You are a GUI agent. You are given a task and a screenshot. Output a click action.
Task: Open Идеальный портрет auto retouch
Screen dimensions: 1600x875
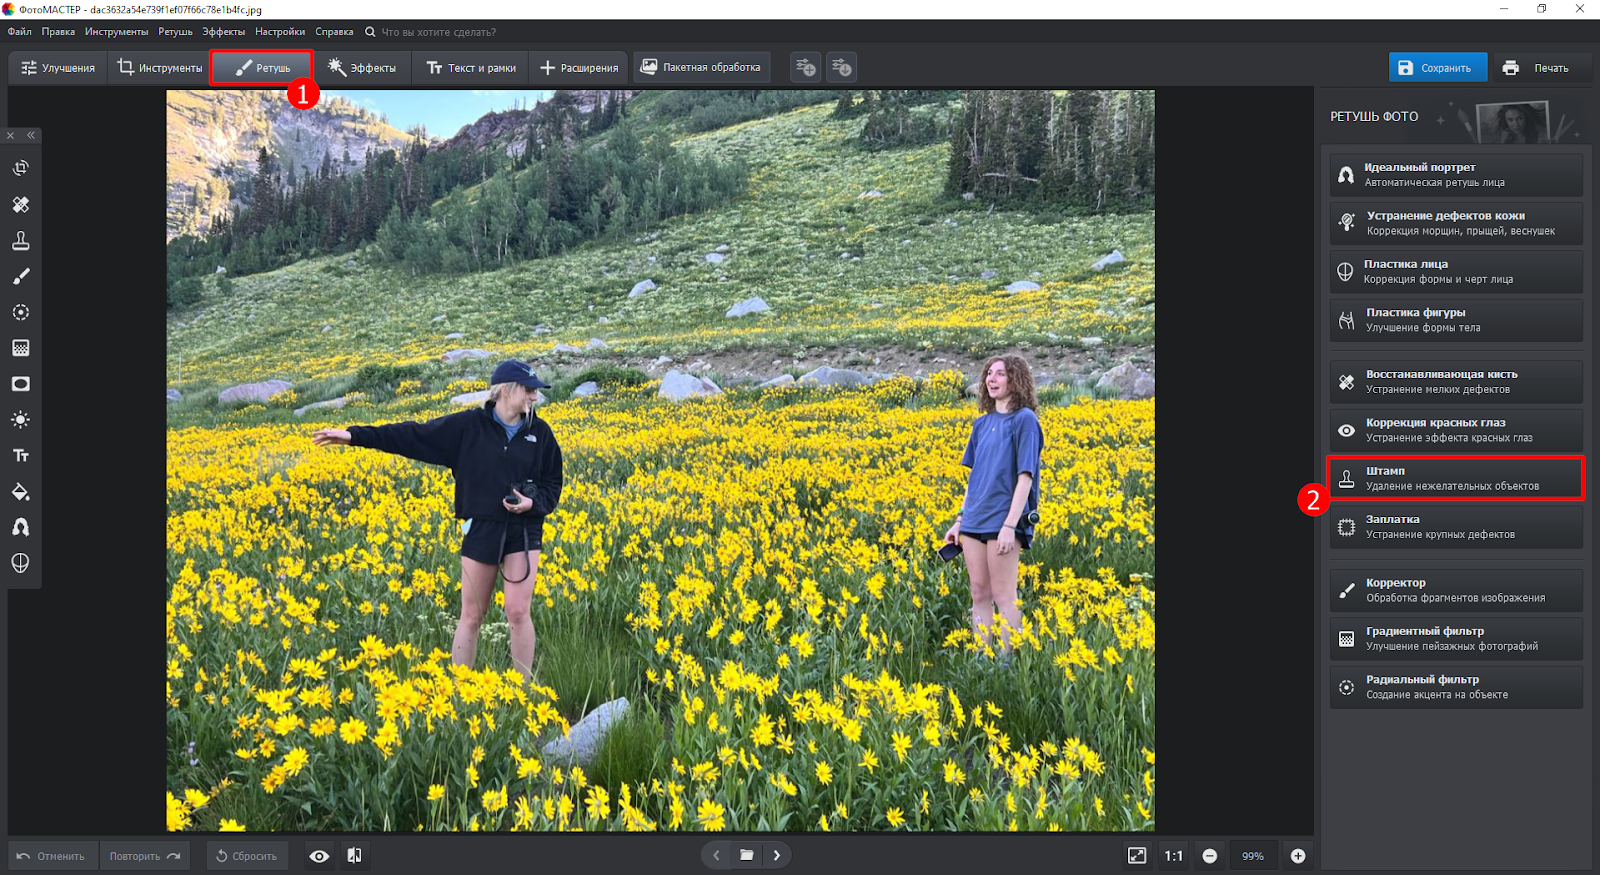1456,175
